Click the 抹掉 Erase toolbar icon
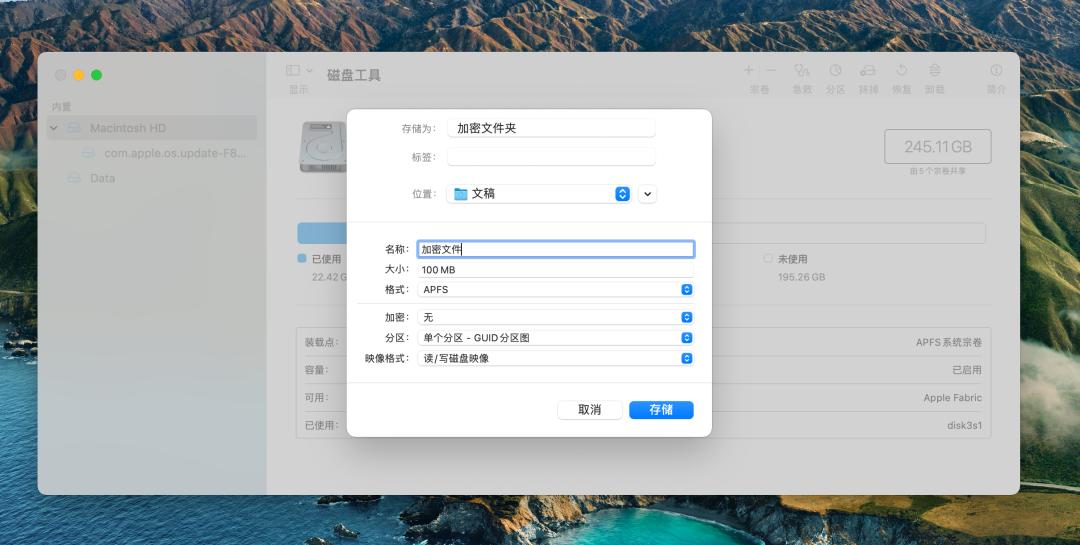The width and height of the screenshot is (1080, 545). pyautogui.click(x=868, y=70)
